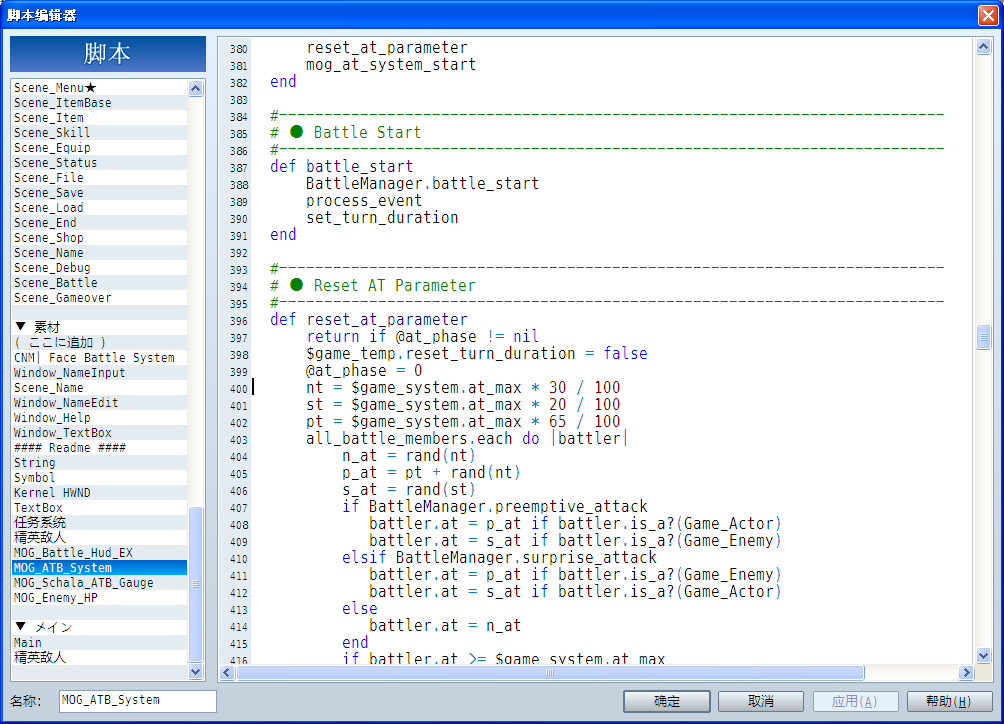Click the script list scroll down arrow
The image size is (1004, 724).
point(196,672)
